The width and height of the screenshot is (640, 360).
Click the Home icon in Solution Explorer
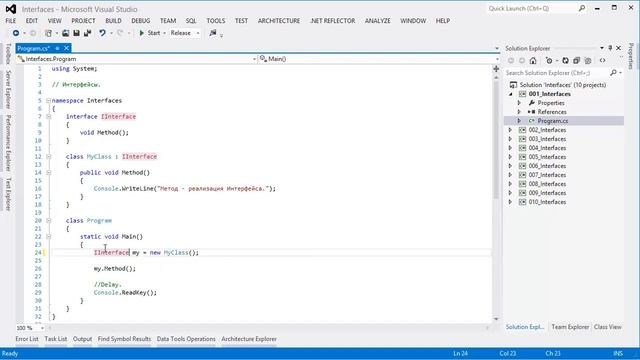coord(533,60)
